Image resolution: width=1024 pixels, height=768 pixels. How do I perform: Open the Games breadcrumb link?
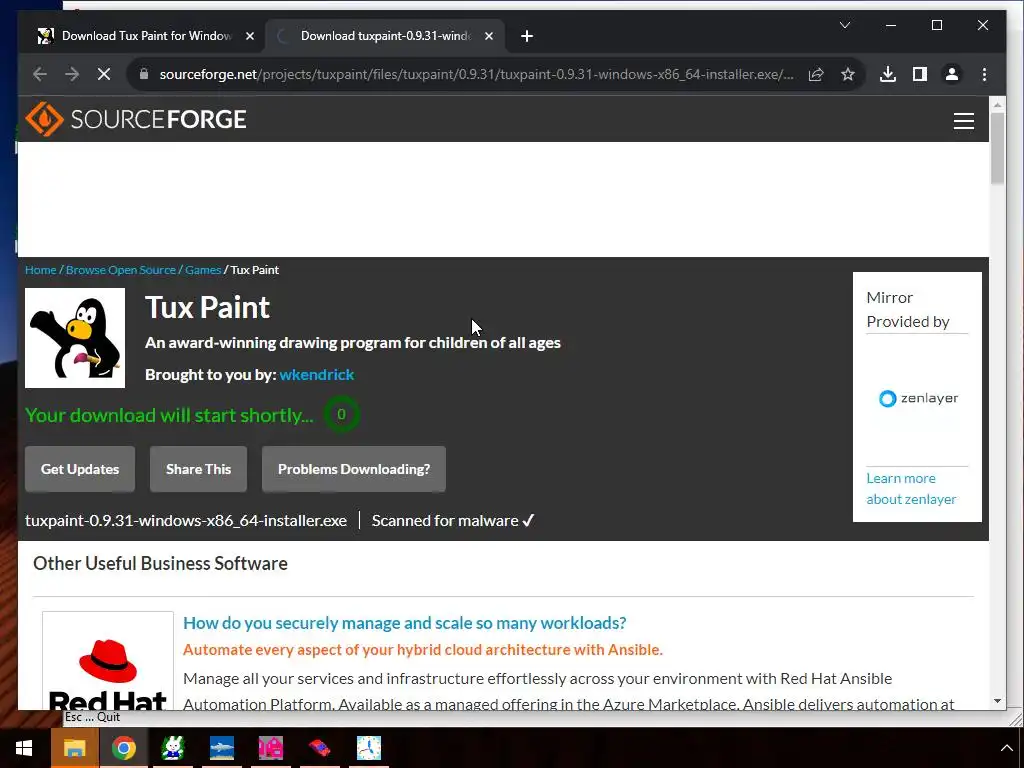coord(203,270)
